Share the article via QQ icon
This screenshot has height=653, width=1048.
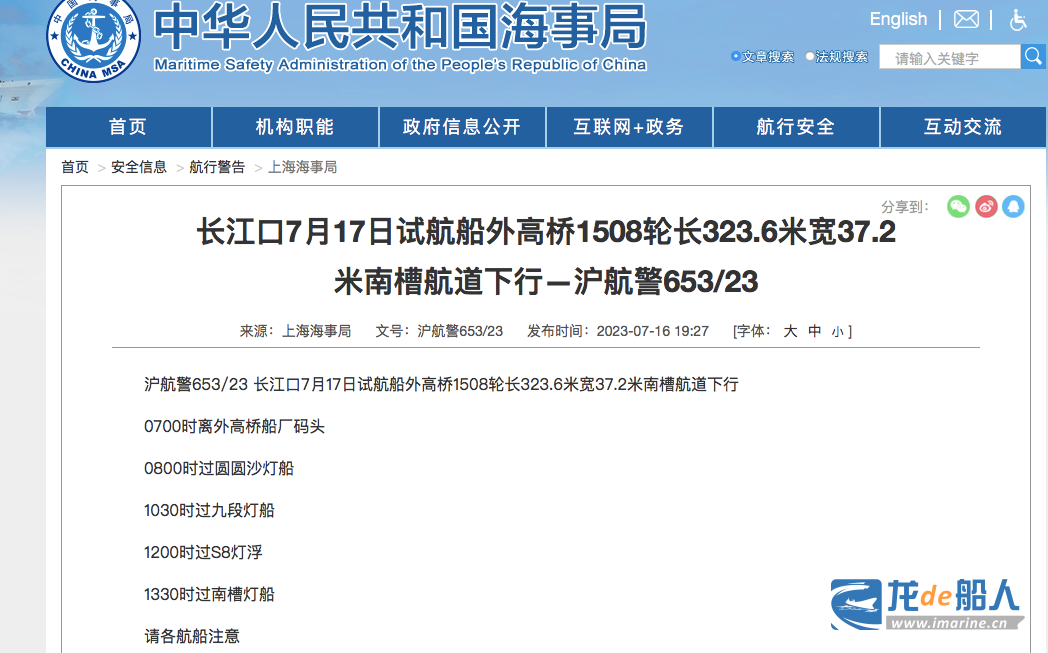click(x=1013, y=207)
